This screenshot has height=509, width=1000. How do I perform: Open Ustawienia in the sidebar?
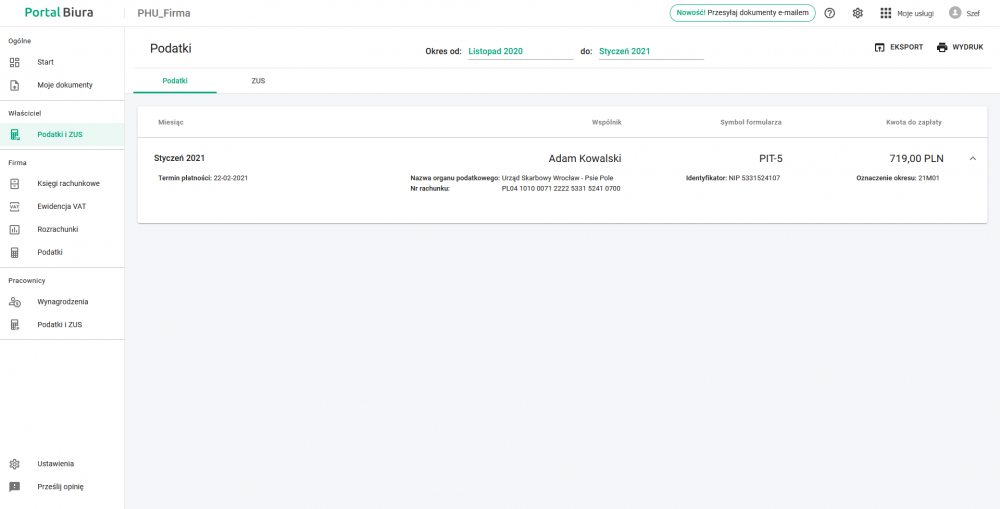pos(55,464)
